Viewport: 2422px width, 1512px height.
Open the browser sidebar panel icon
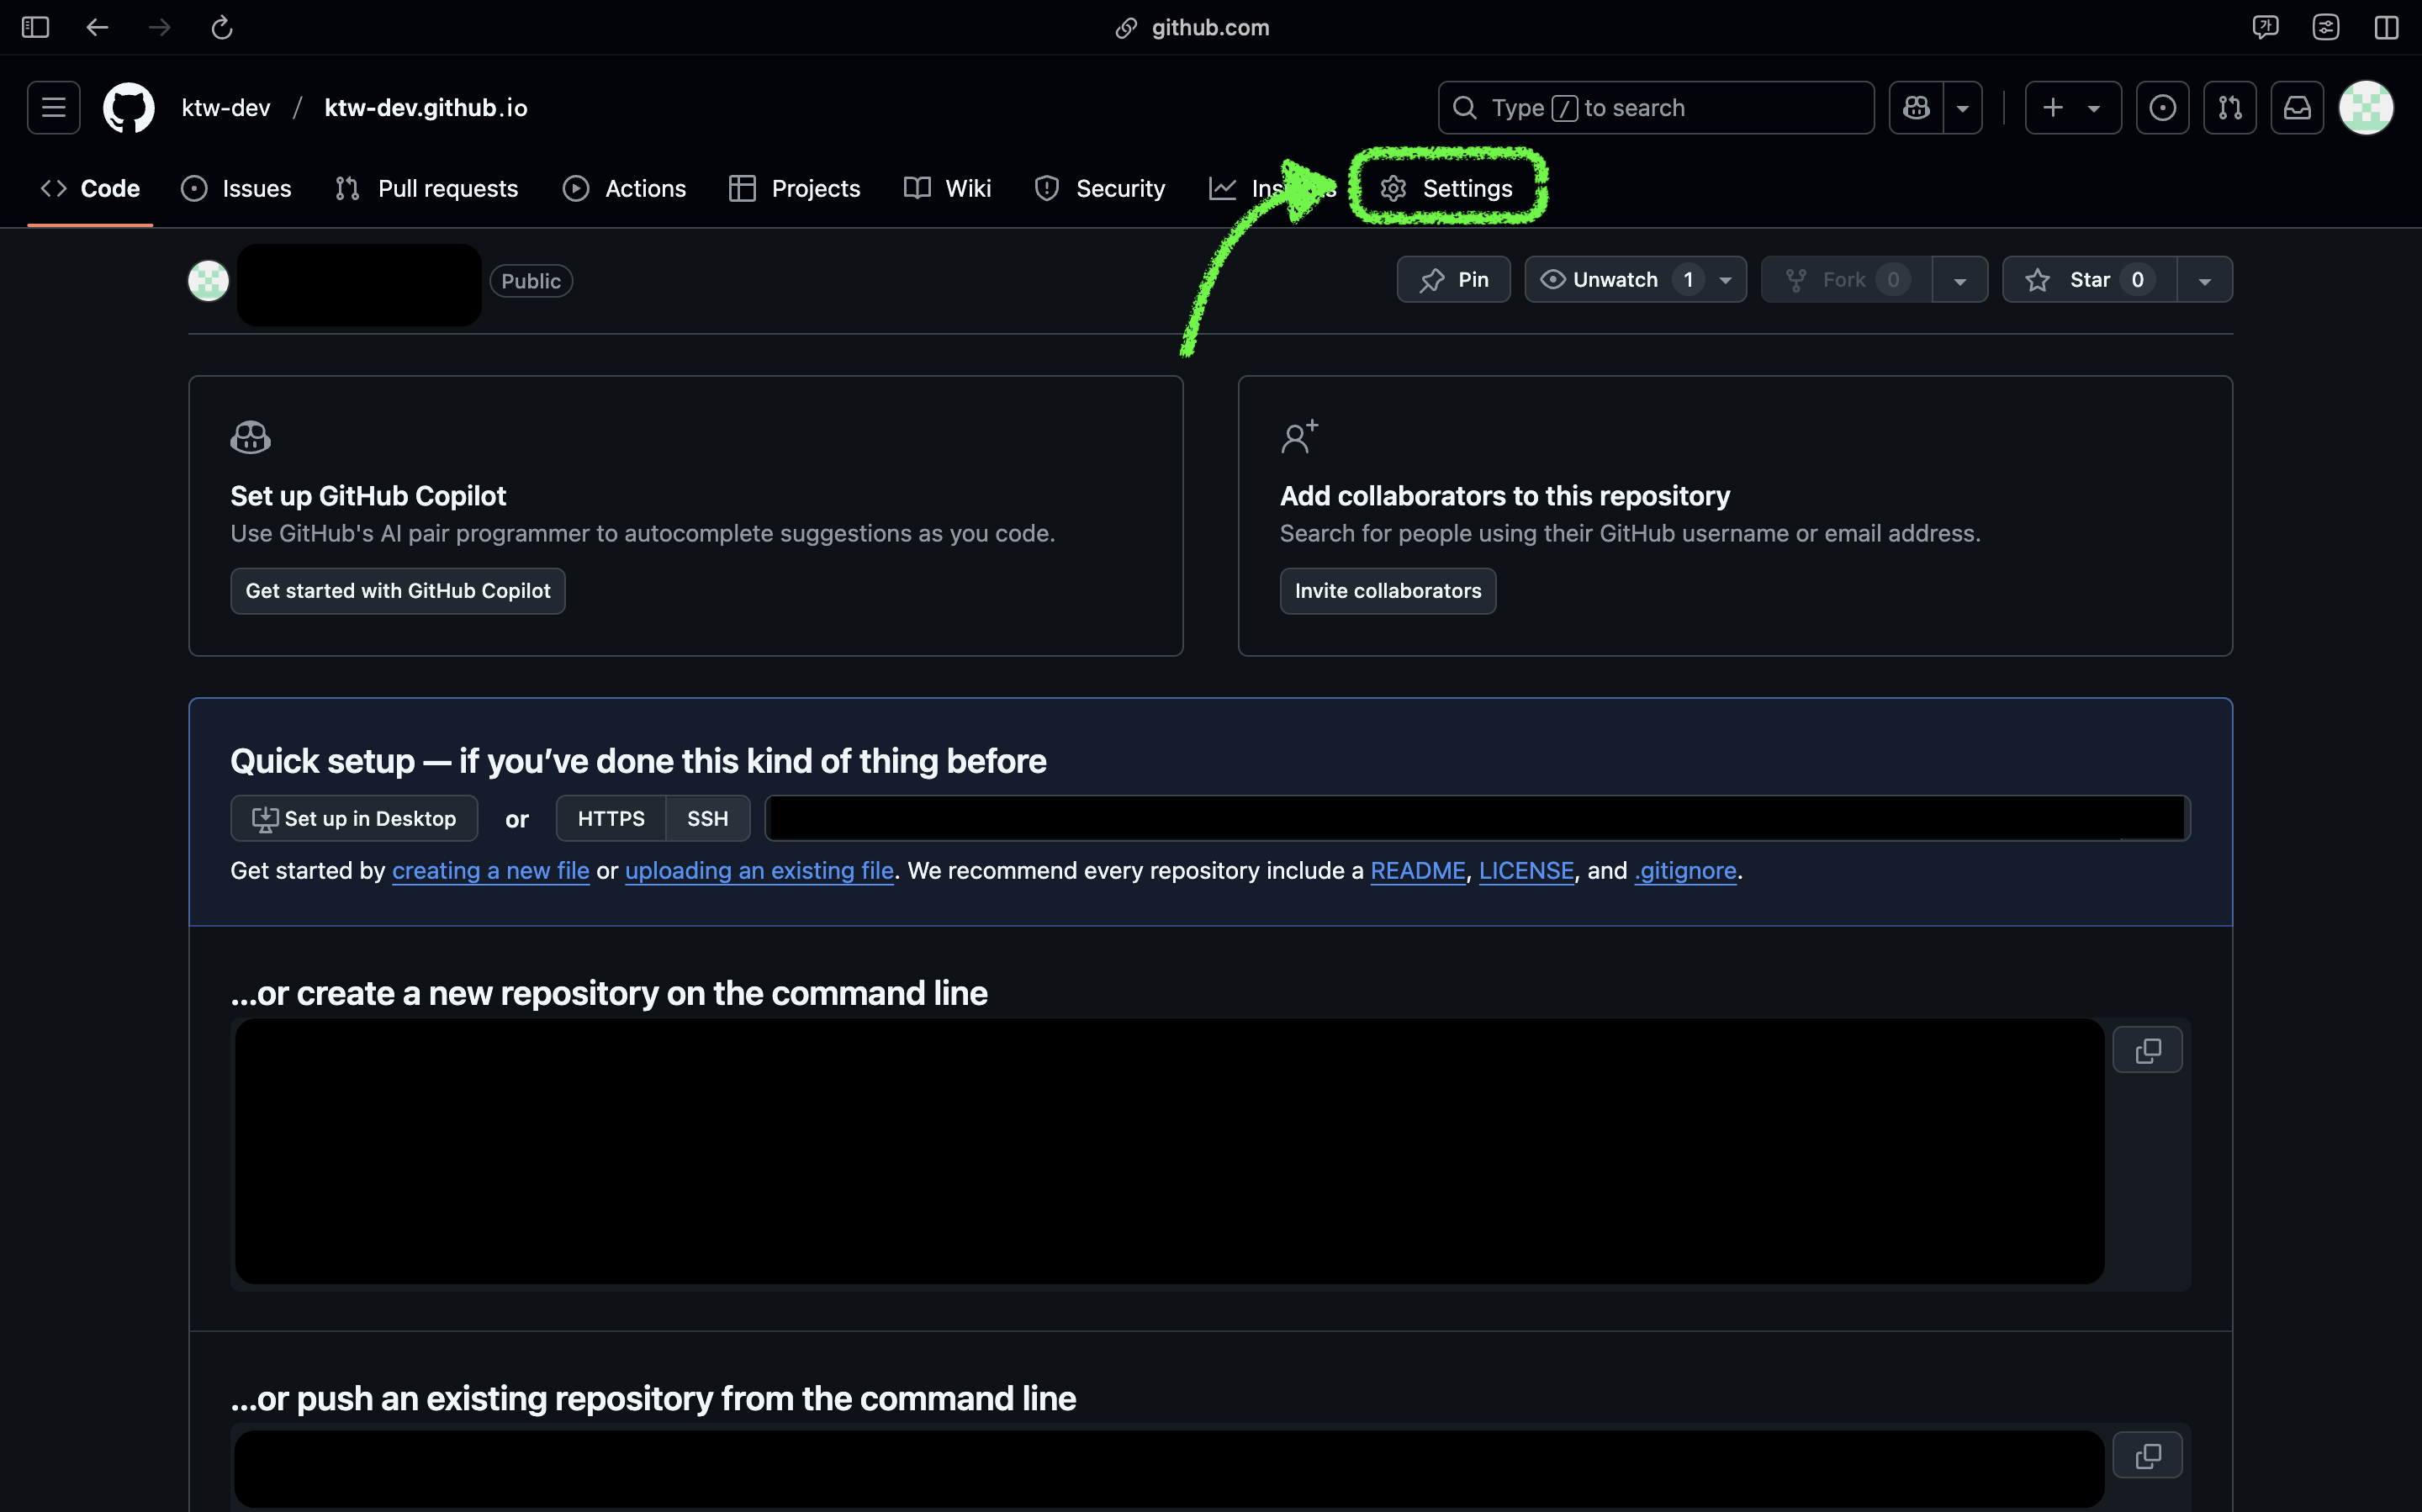point(35,27)
